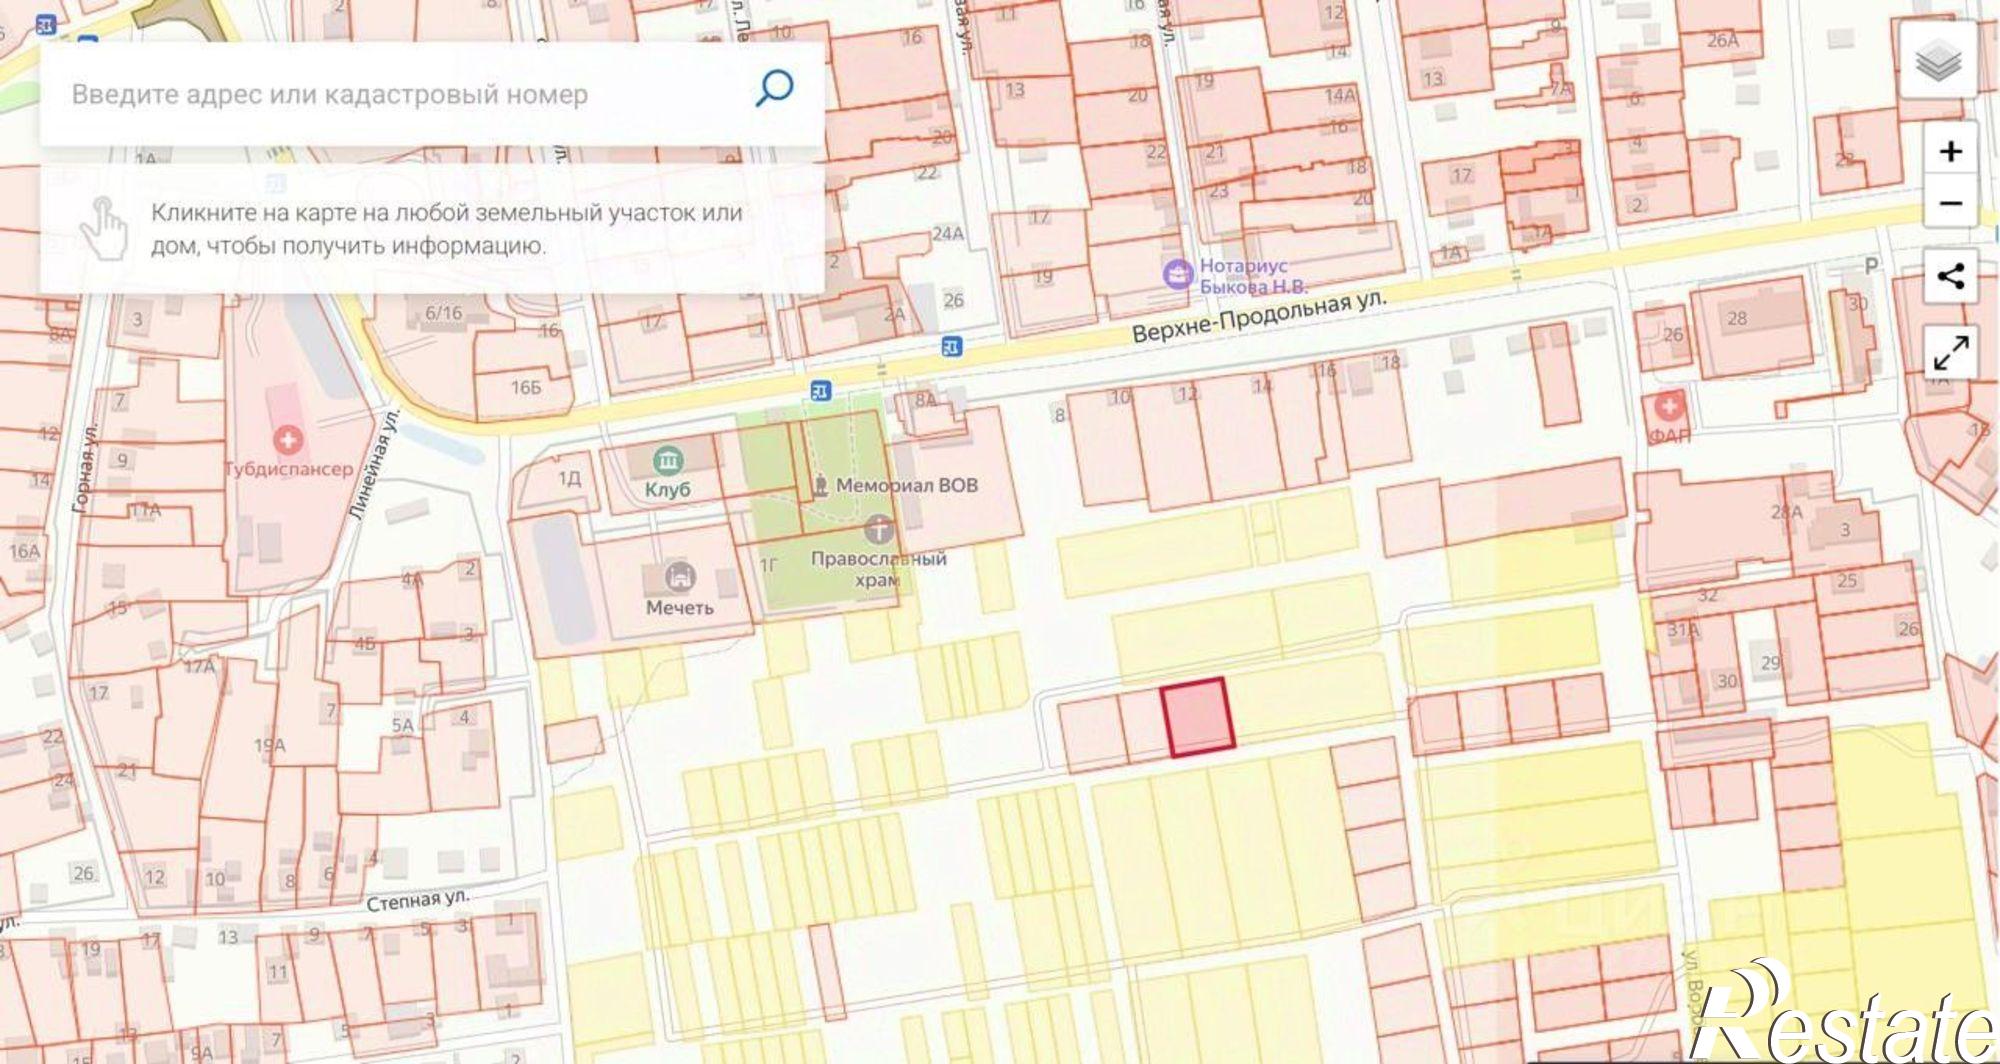
Task: Click the building labeled 8А
Action: coord(926,400)
